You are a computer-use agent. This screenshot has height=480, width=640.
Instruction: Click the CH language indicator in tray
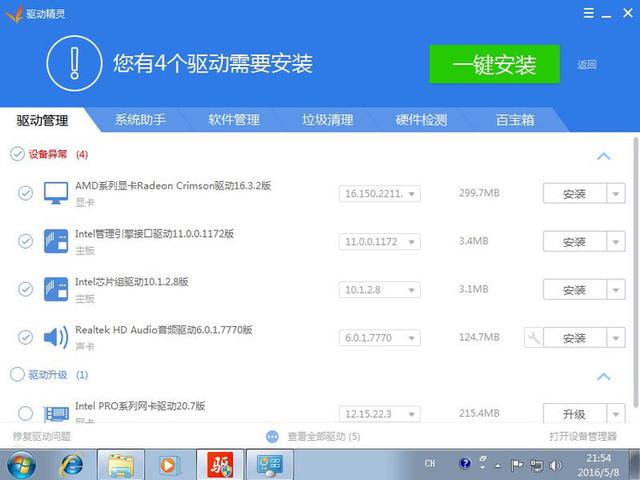tap(430, 463)
